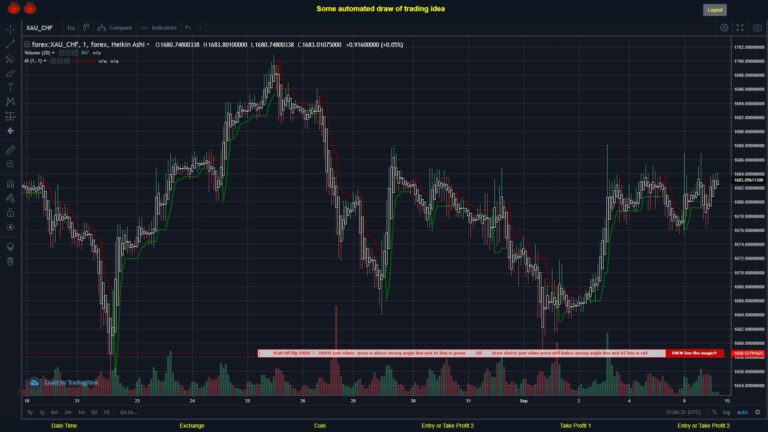
Task: Open the price scale settings gear
Action: (x=757, y=412)
